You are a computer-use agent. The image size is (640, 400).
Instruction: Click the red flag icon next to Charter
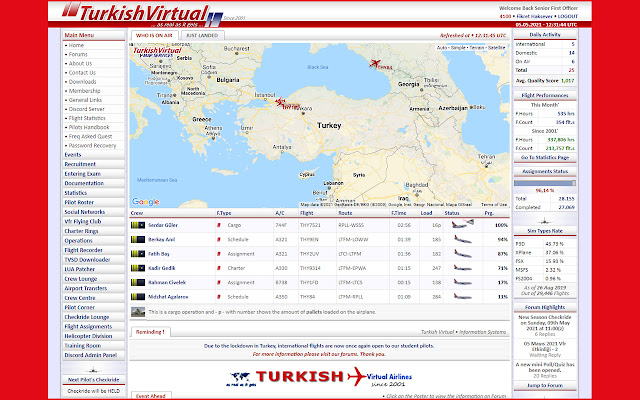tap(219, 268)
